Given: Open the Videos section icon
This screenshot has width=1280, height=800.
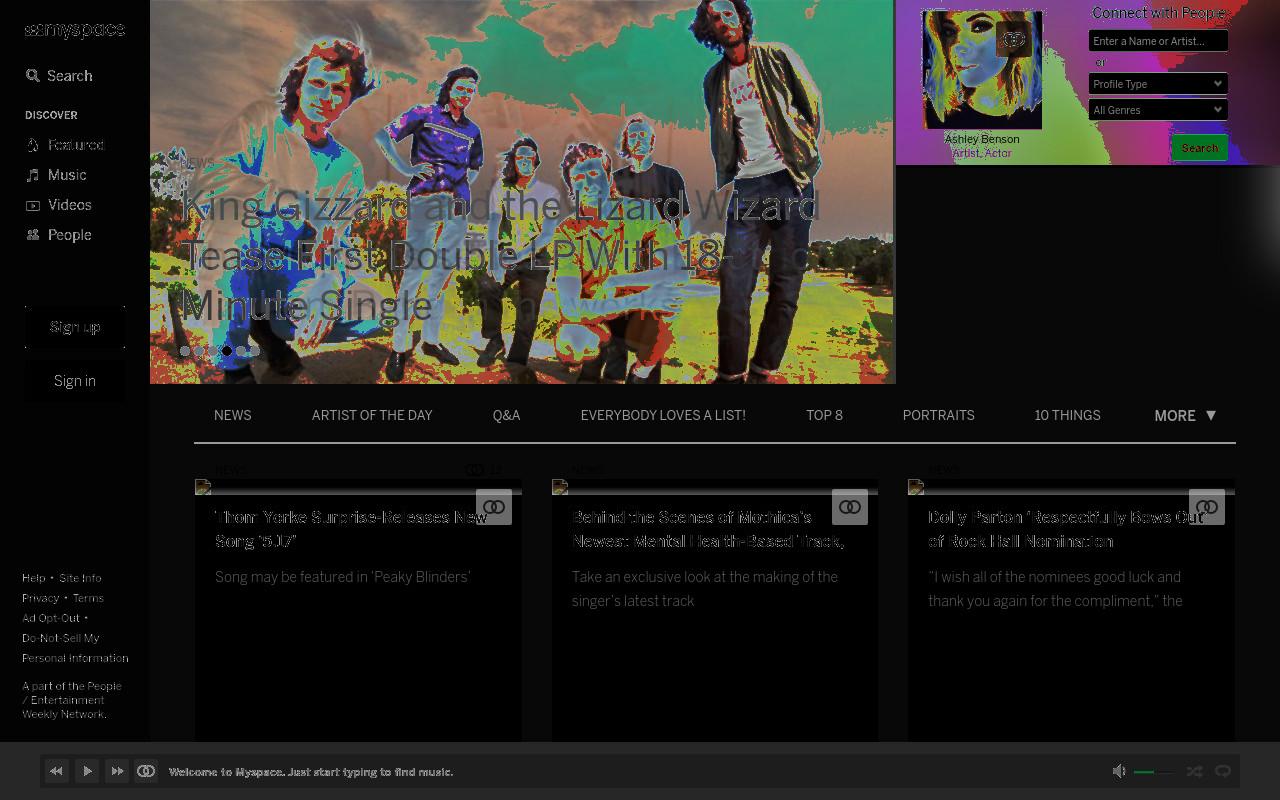Looking at the screenshot, I should coord(33,205).
